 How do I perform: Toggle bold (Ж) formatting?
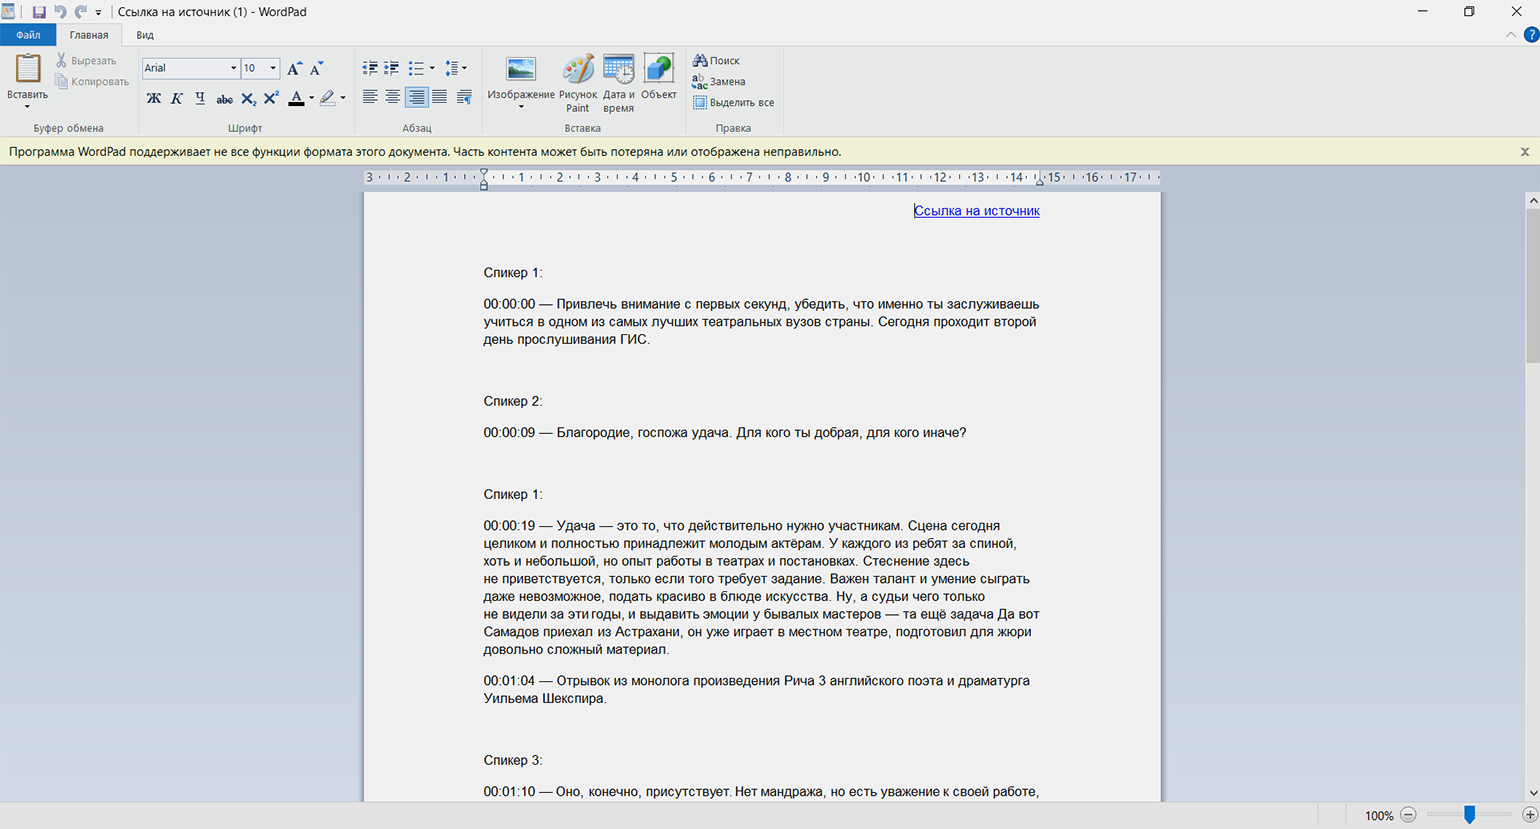[x=153, y=98]
